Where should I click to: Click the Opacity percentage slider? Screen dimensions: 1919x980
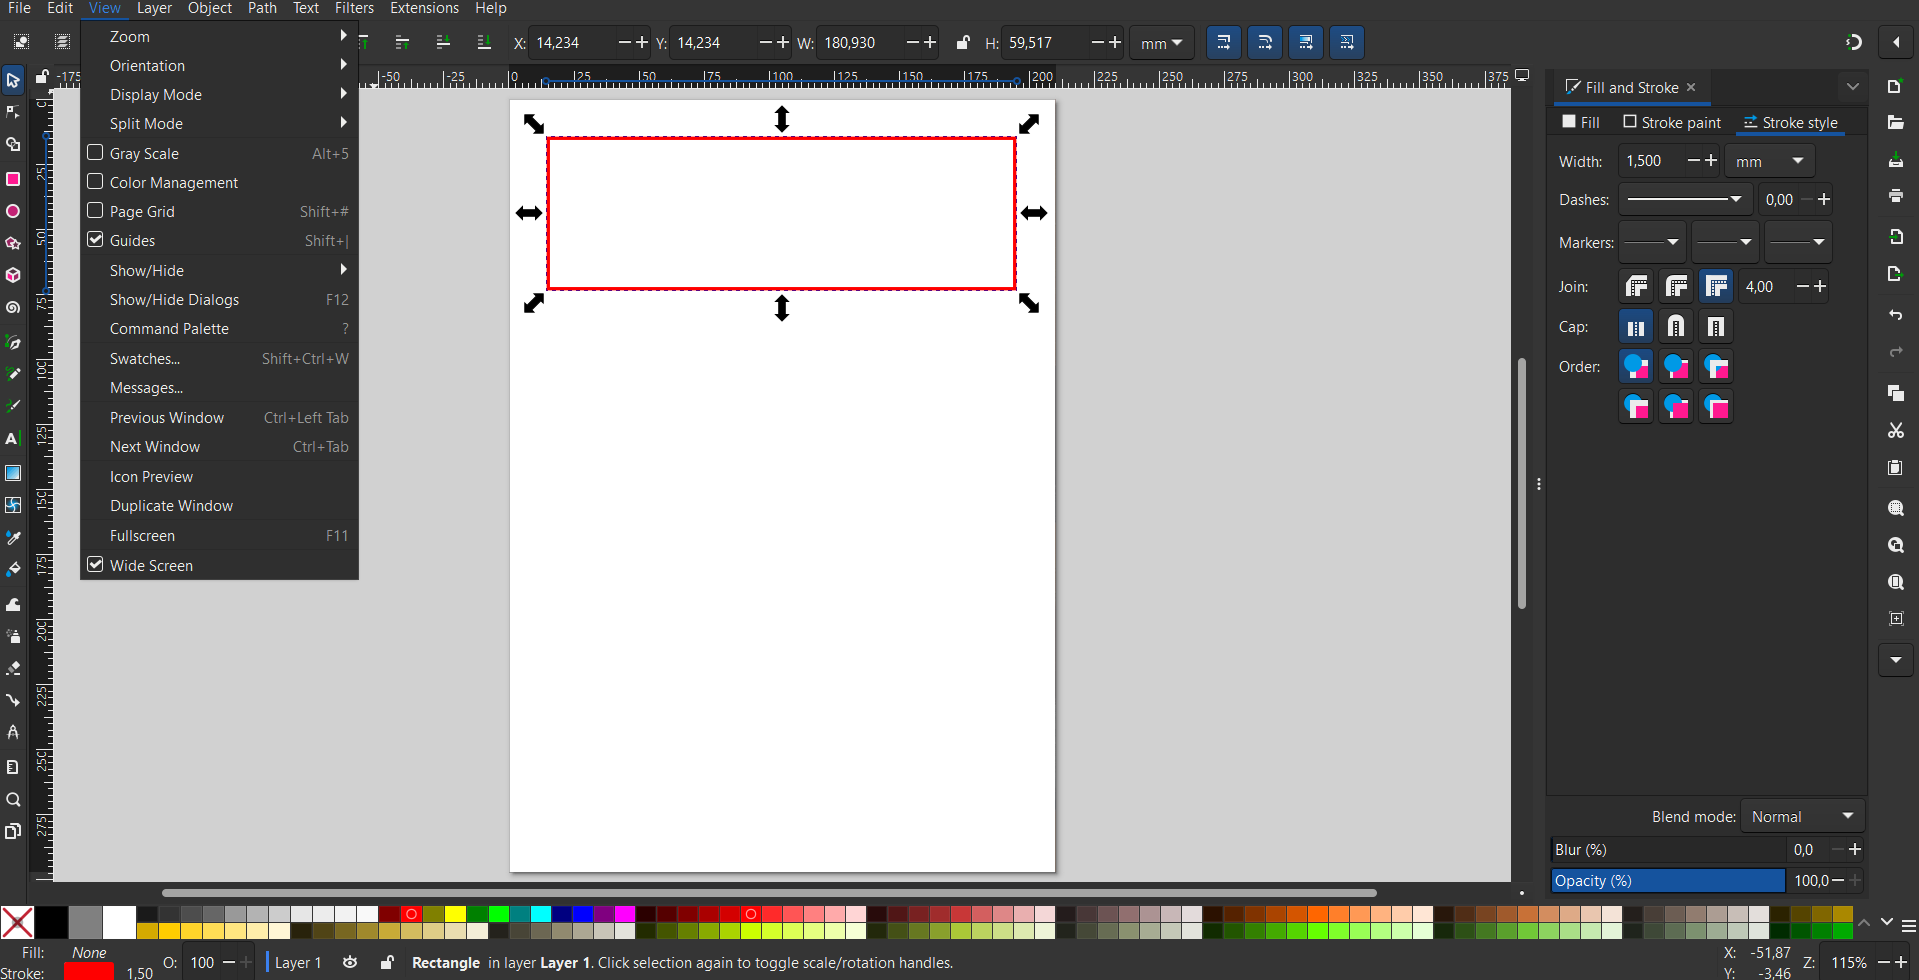click(1667, 881)
